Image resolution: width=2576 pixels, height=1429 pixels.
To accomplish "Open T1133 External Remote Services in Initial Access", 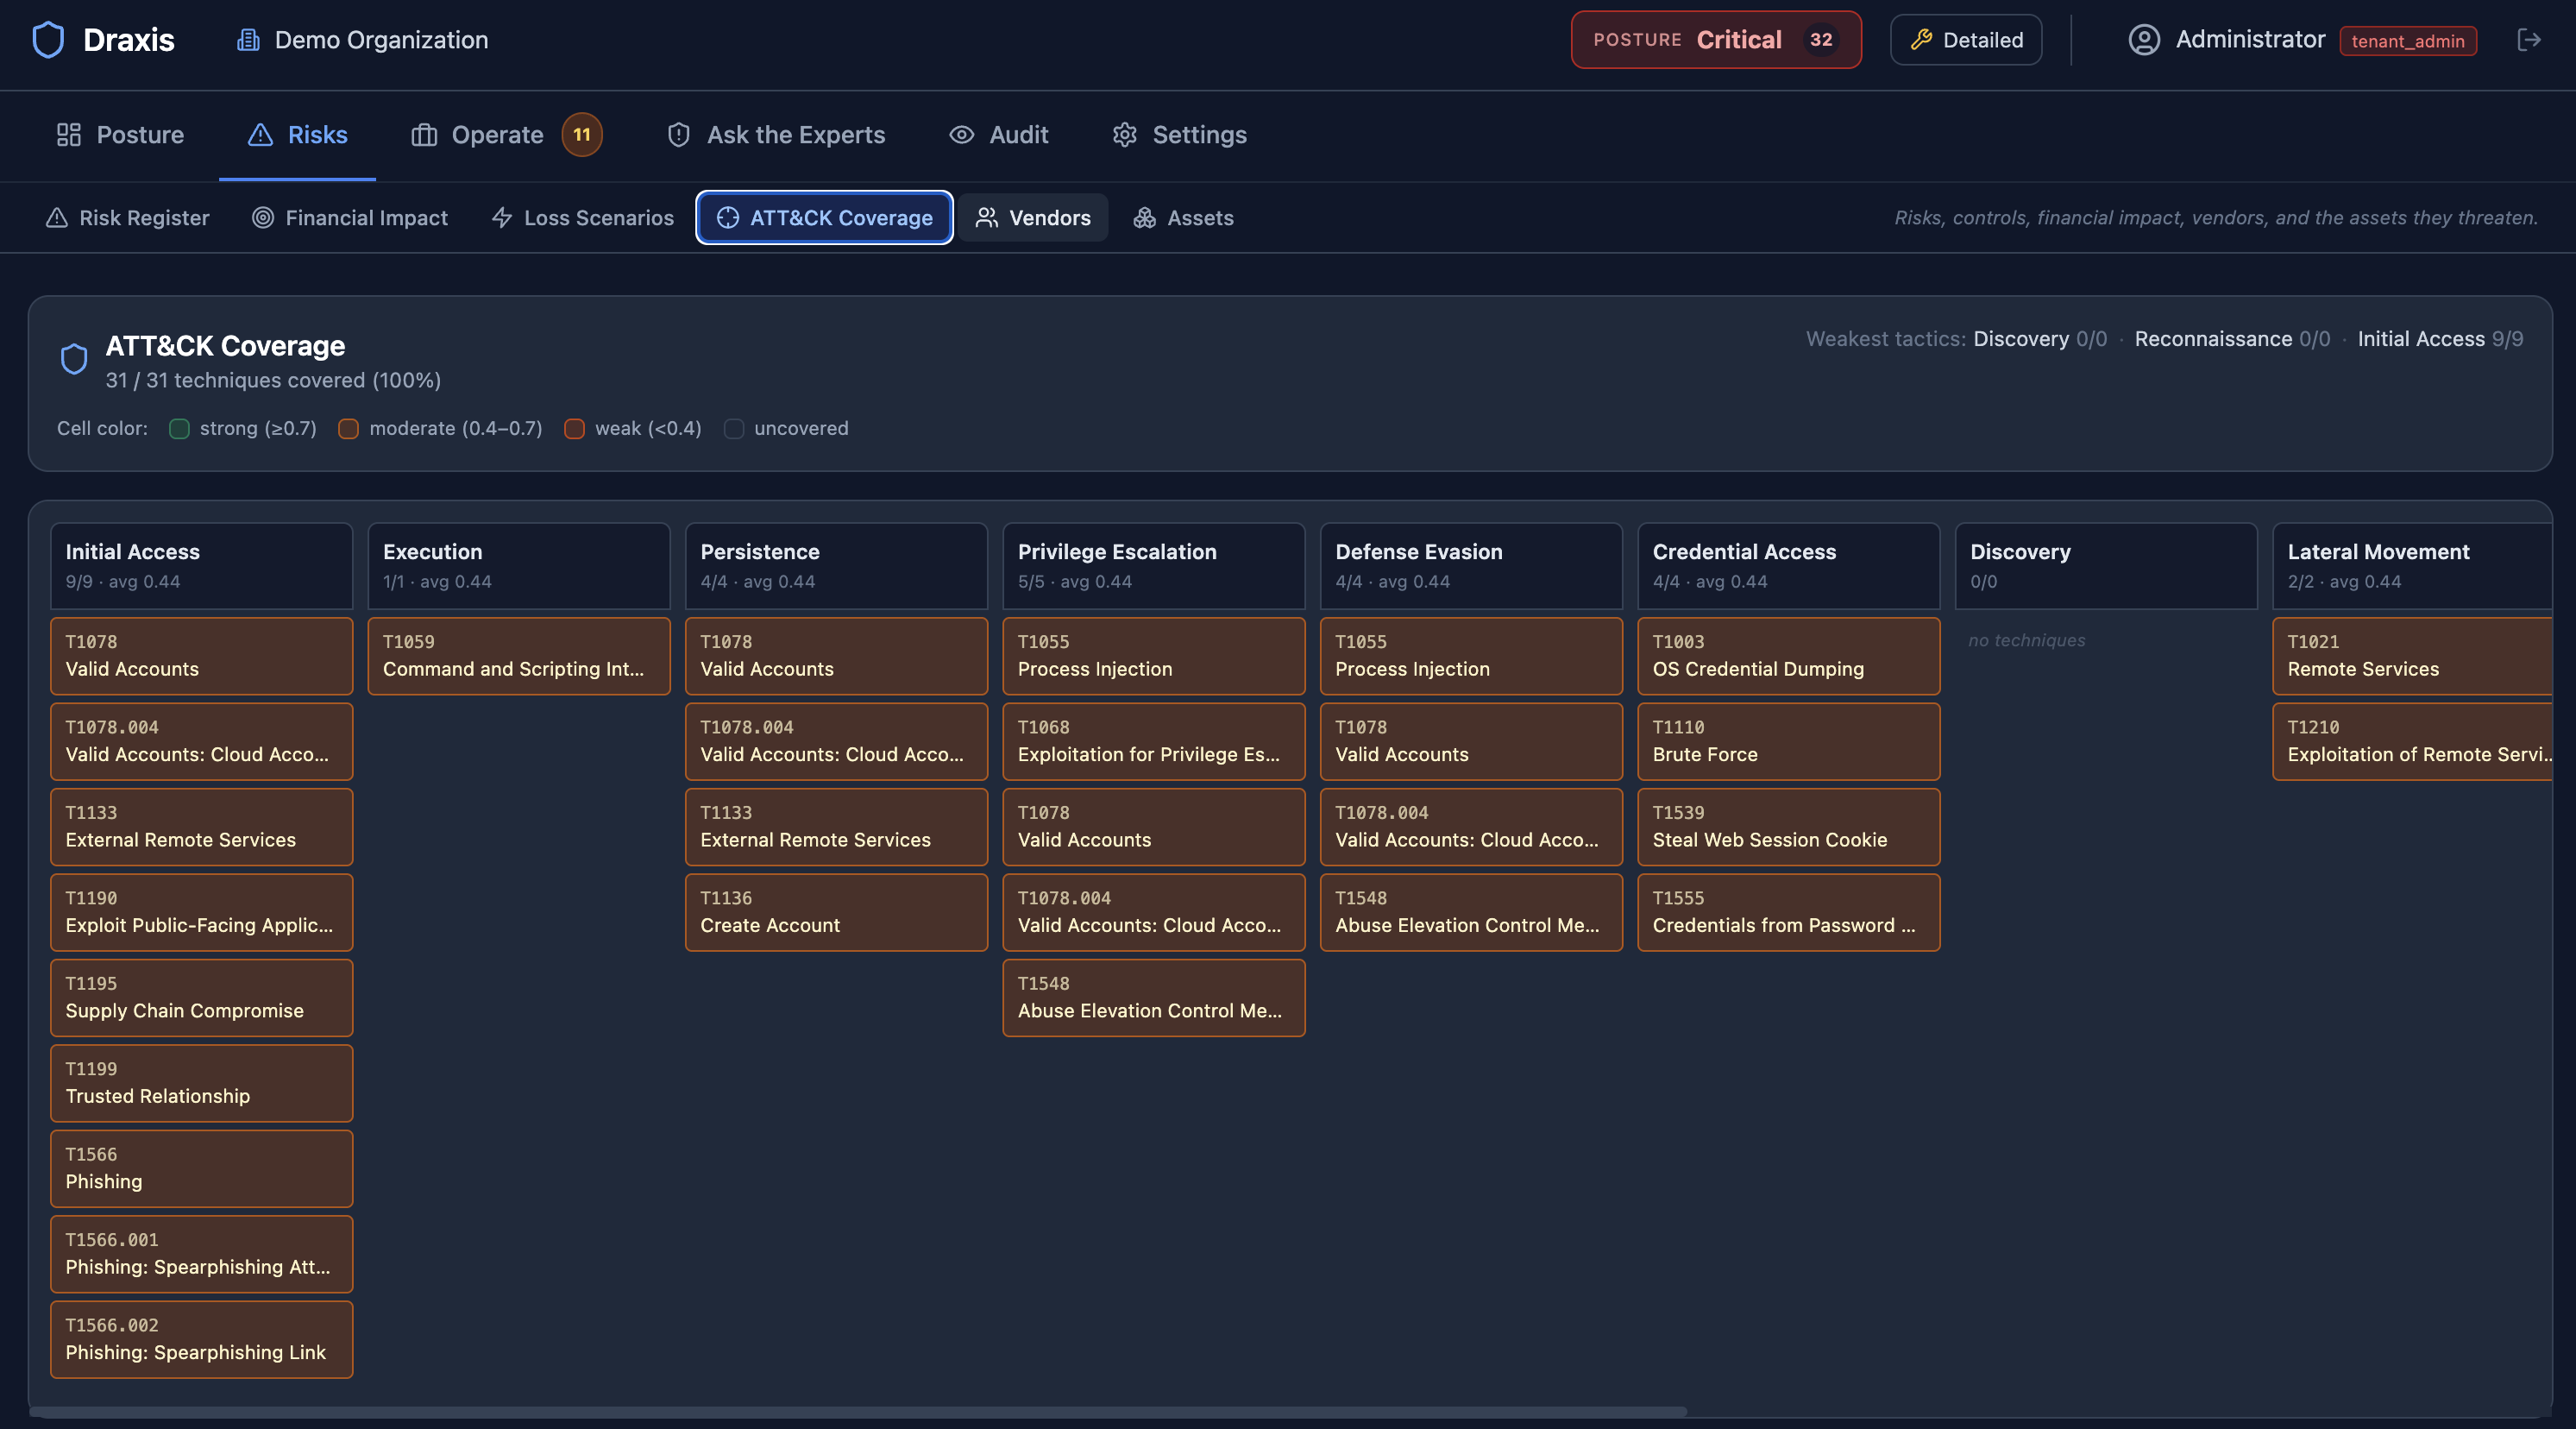I will tap(201, 827).
